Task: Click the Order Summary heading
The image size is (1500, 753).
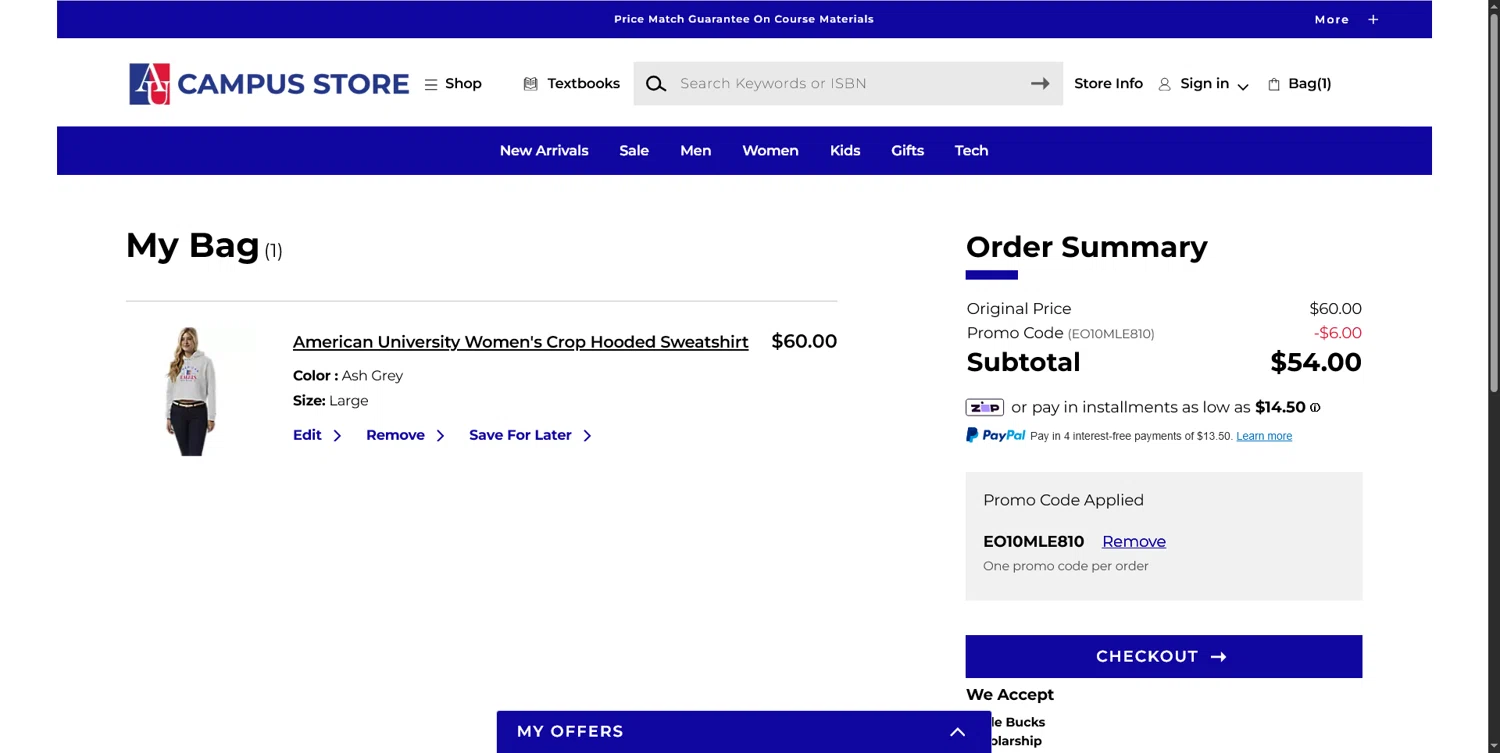Action: pyautogui.click(x=1087, y=247)
